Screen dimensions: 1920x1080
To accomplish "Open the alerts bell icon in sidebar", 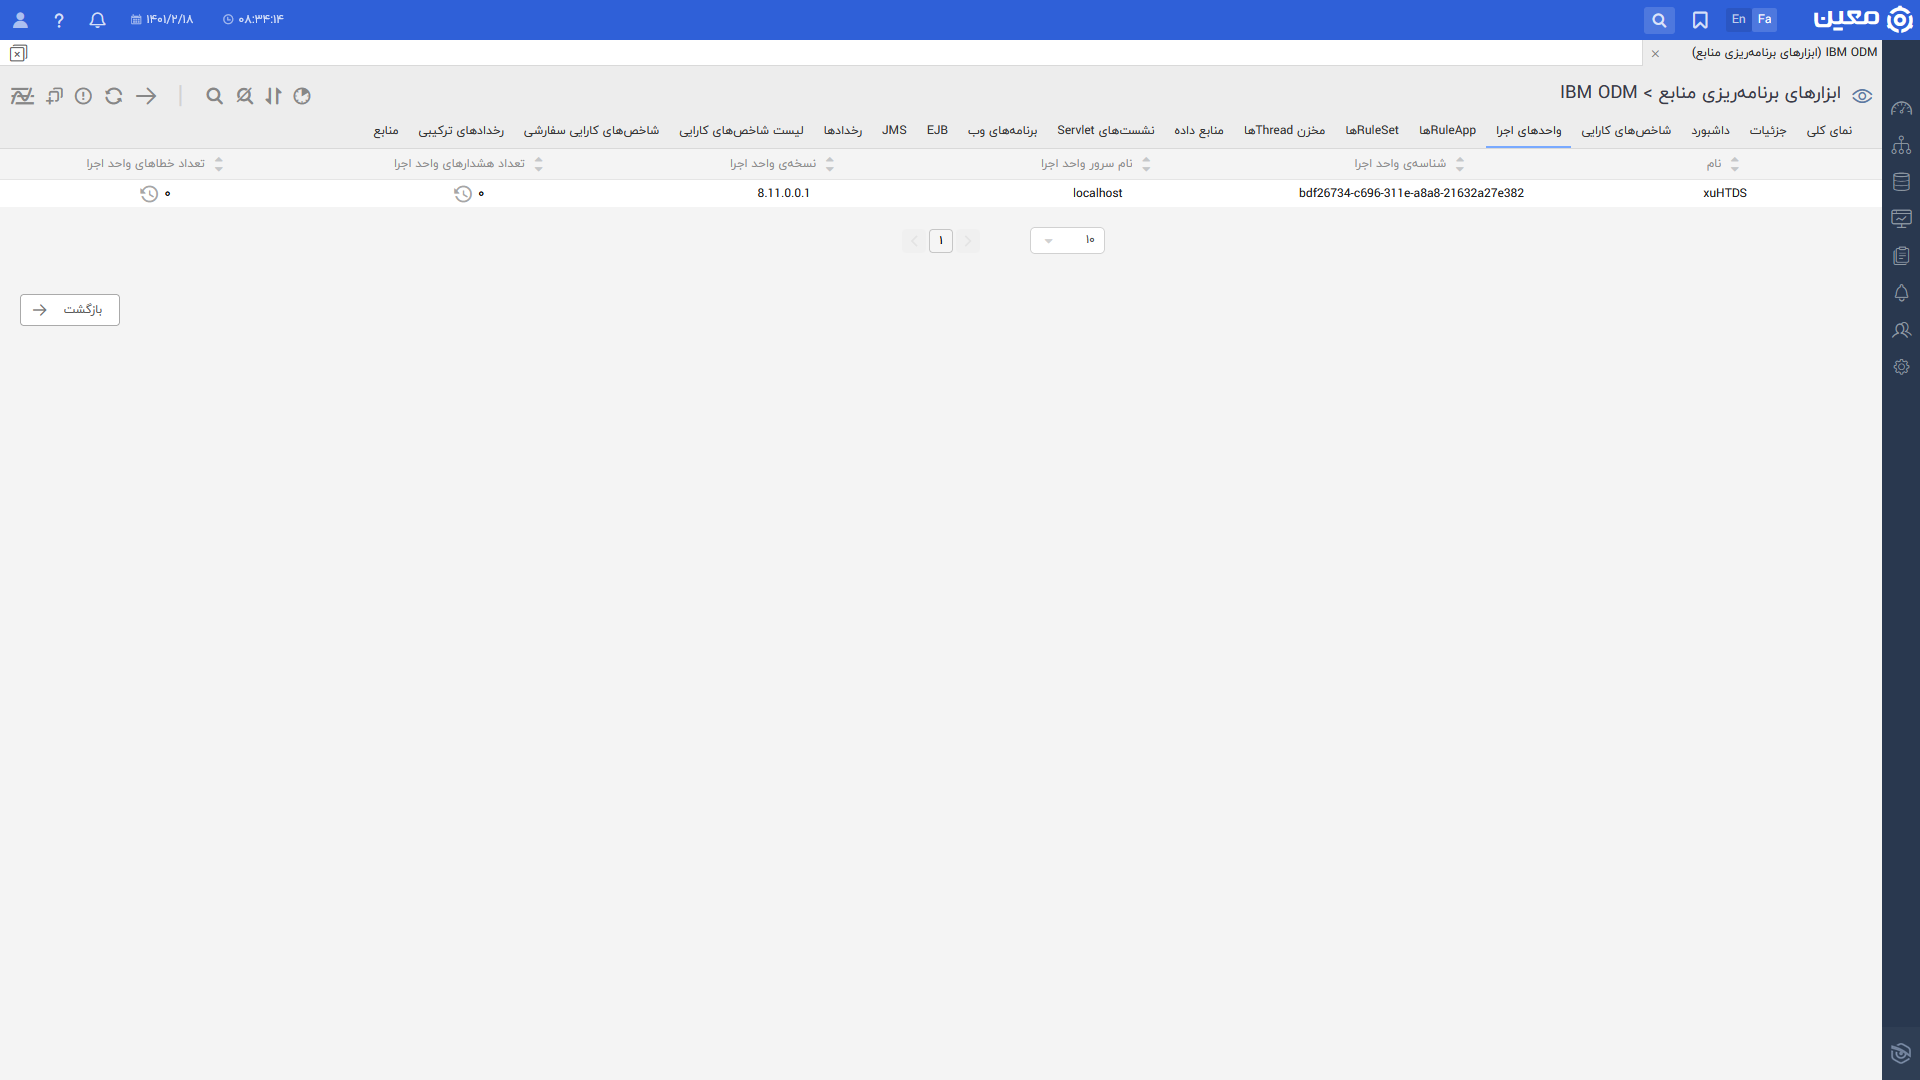I will coord(1901,293).
